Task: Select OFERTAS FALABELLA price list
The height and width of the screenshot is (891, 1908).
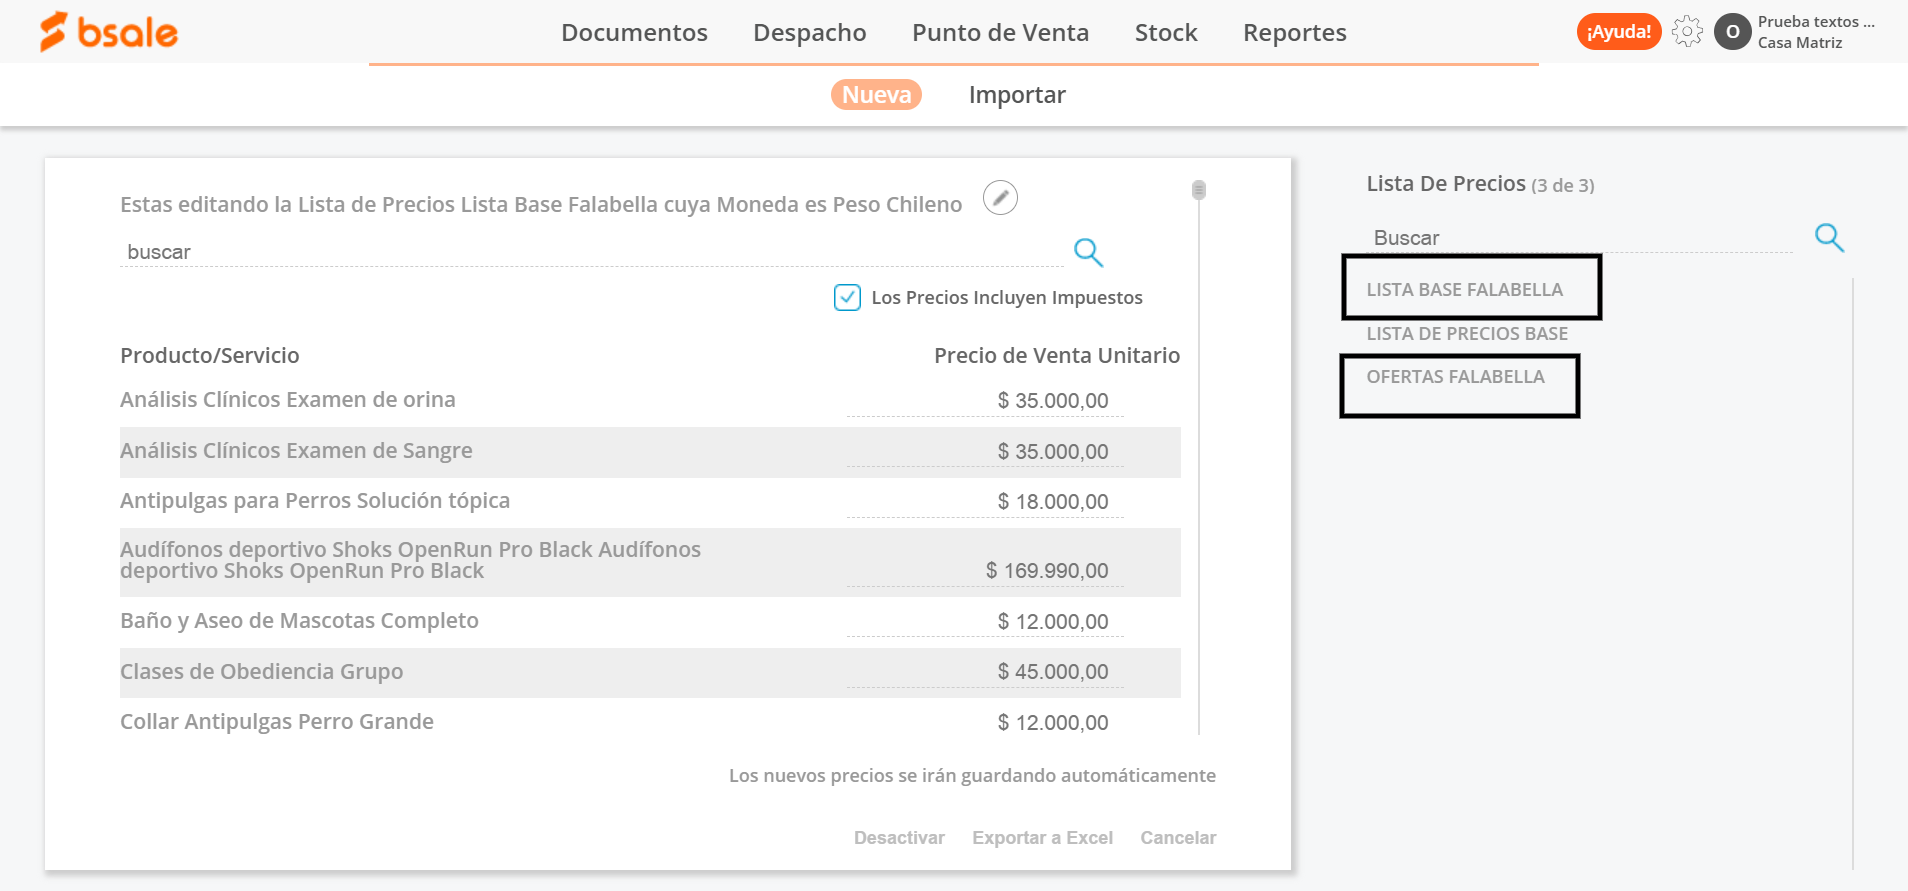Action: click(x=1455, y=377)
